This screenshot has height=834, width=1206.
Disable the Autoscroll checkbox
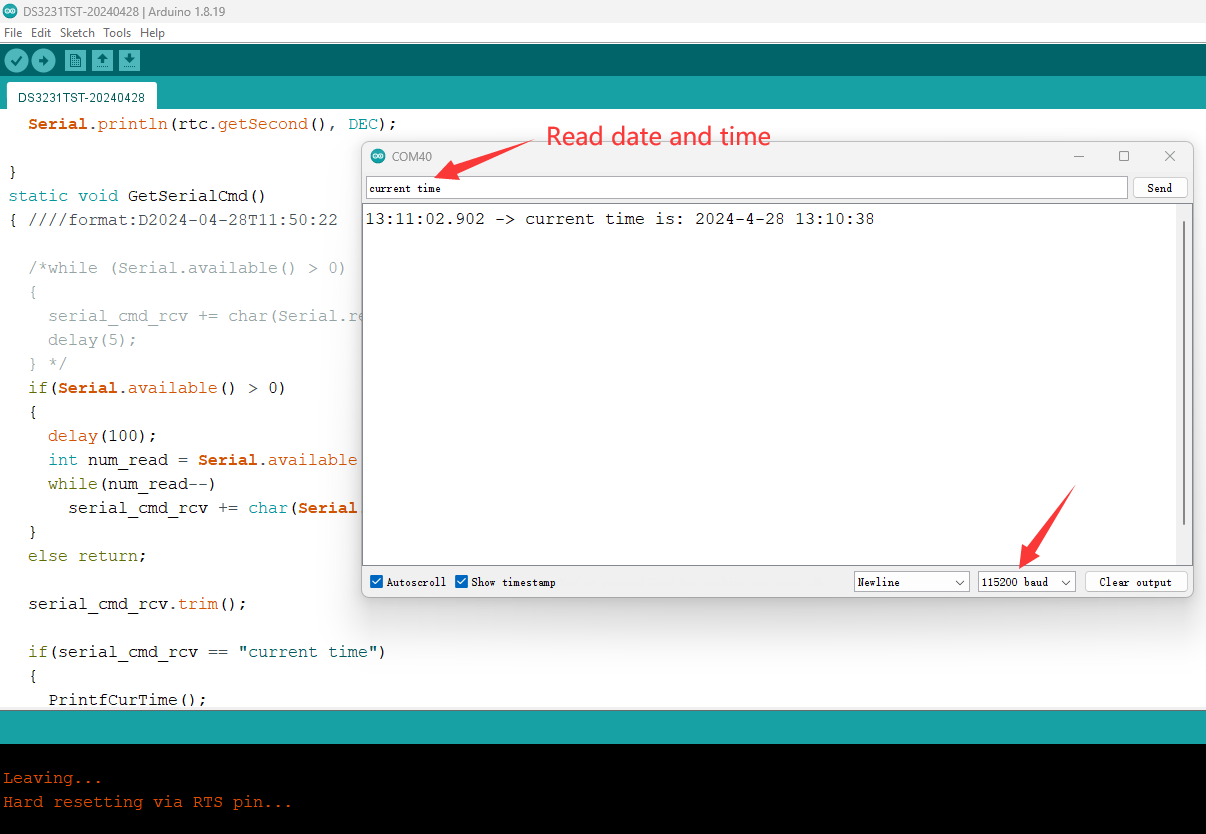coord(377,582)
